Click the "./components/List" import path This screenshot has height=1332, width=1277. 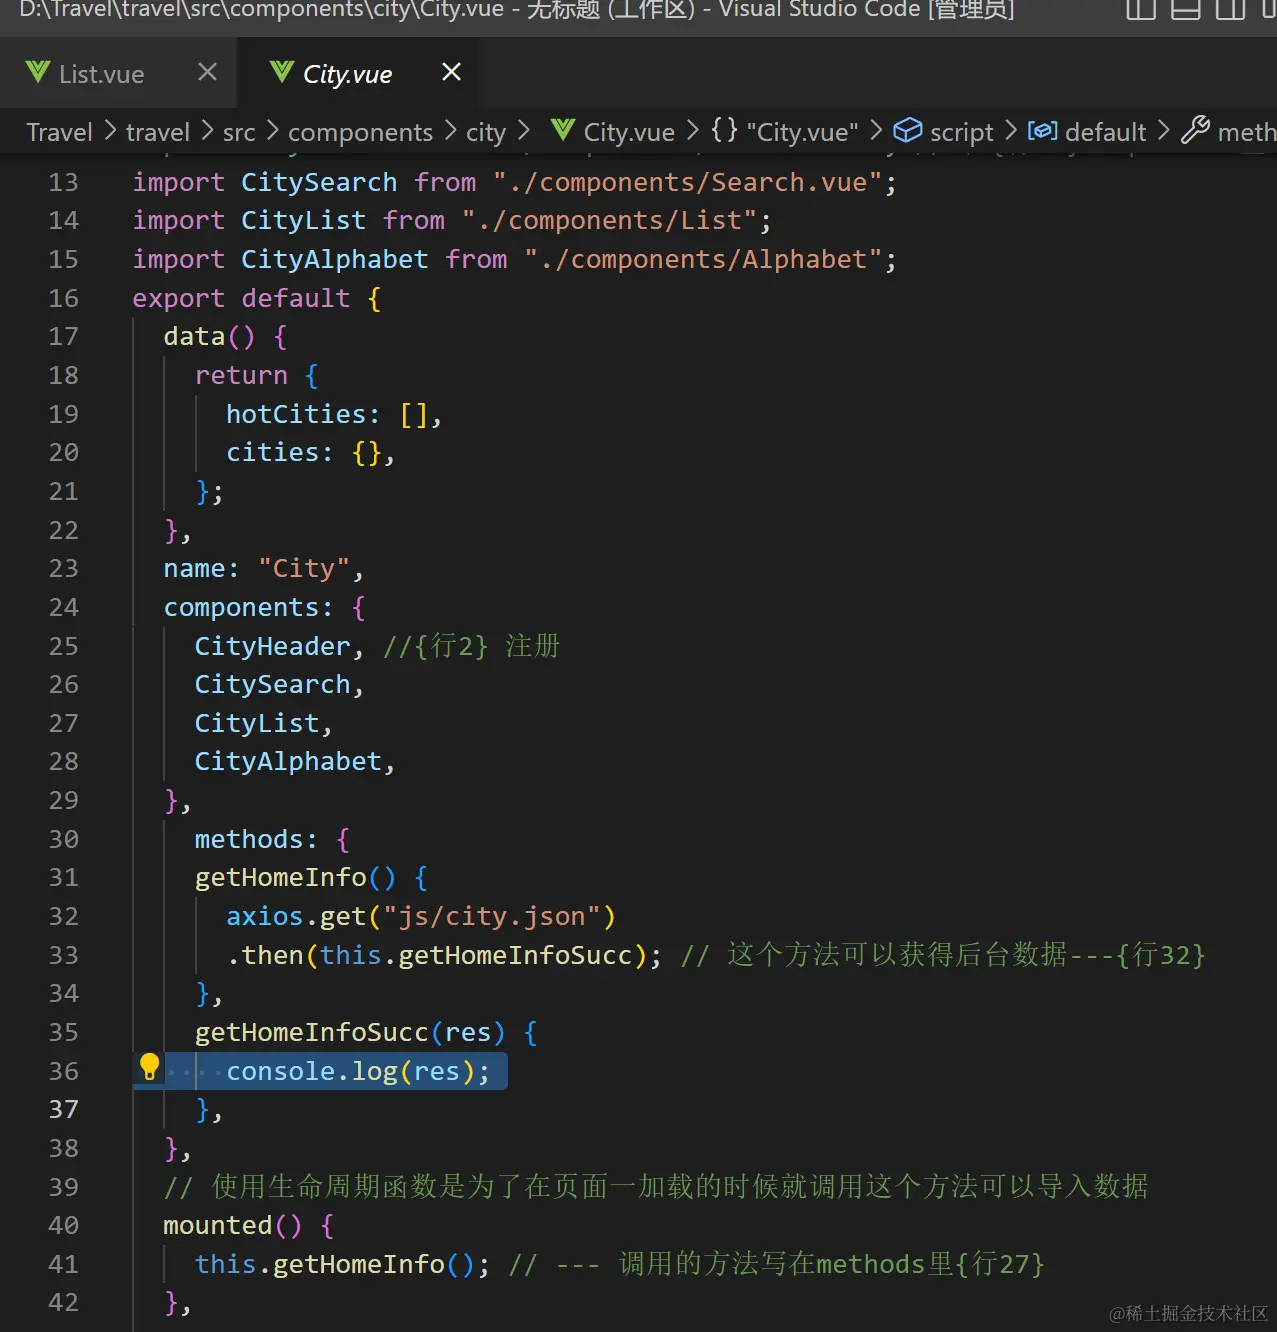point(609,220)
